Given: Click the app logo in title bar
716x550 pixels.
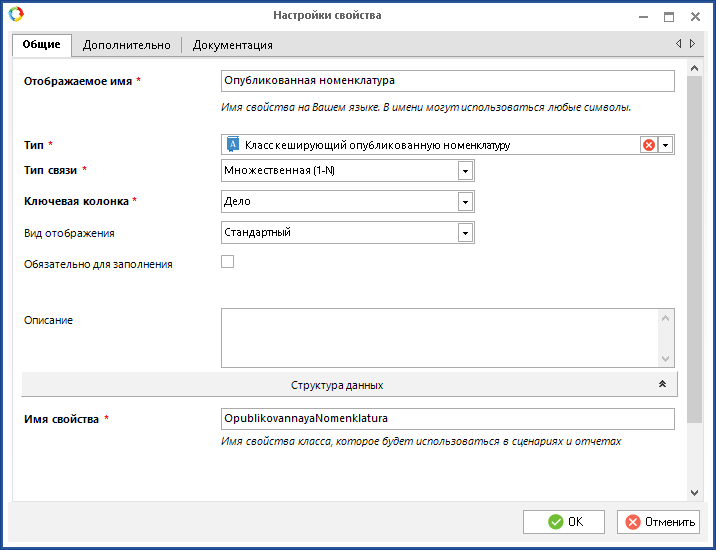Looking at the screenshot, I should click(x=15, y=15).
